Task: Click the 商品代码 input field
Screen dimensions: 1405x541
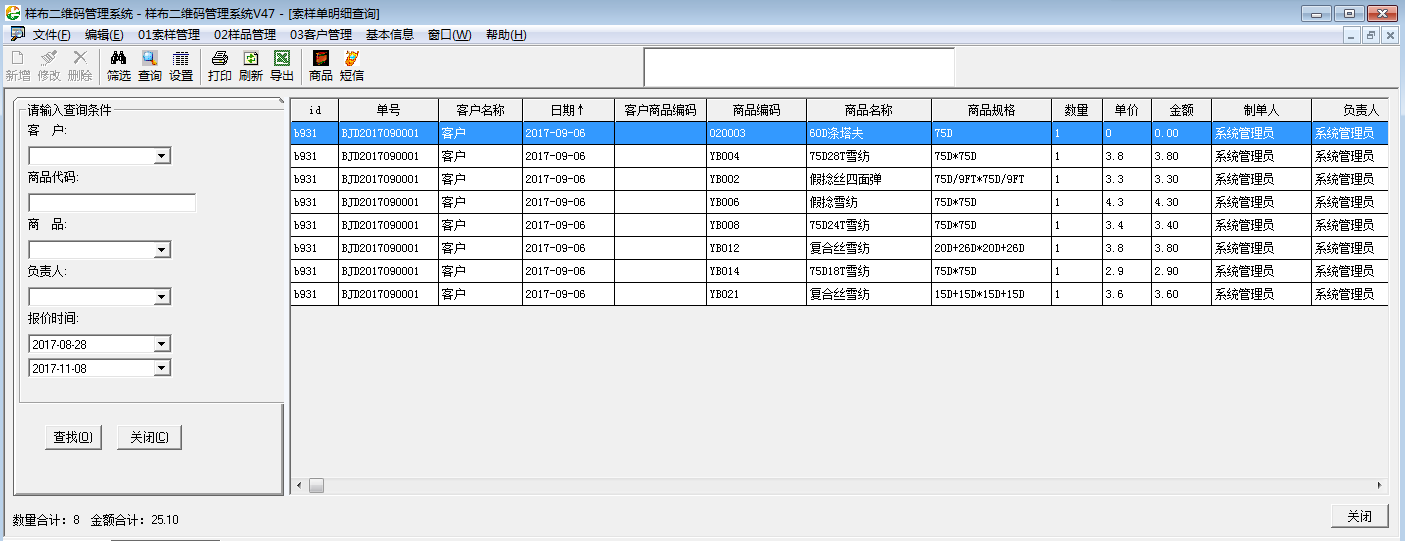Action: pyautogui.click(x=112, y=203)
